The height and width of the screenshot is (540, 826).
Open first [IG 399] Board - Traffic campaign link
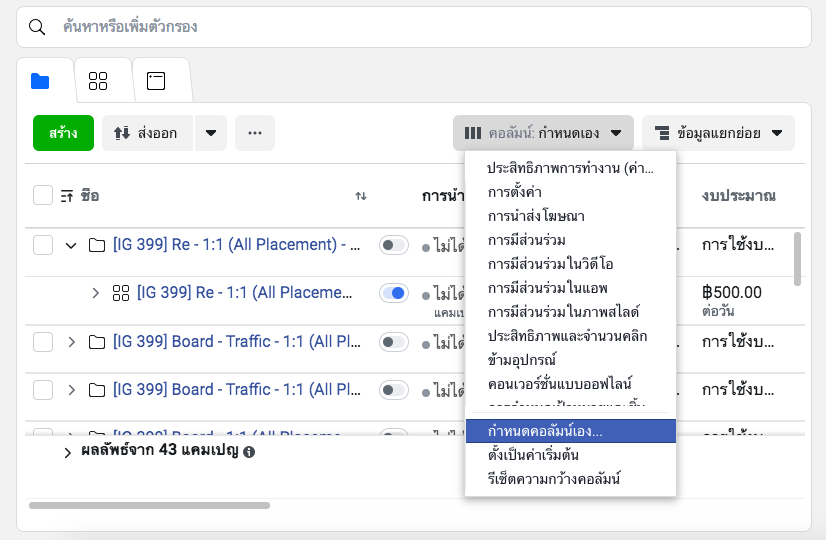point(237,341)
